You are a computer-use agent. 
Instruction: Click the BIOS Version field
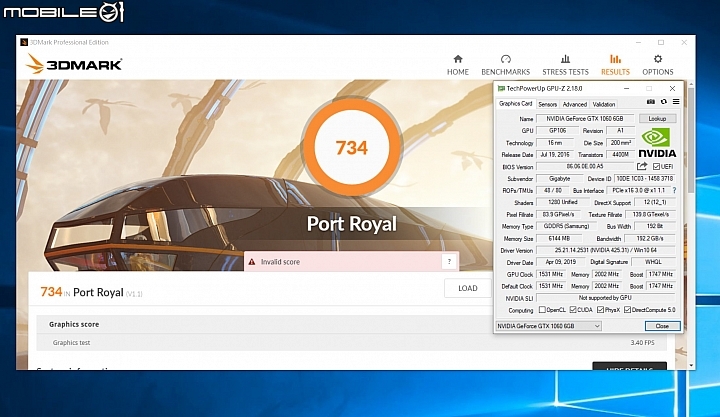click(585, 166)
